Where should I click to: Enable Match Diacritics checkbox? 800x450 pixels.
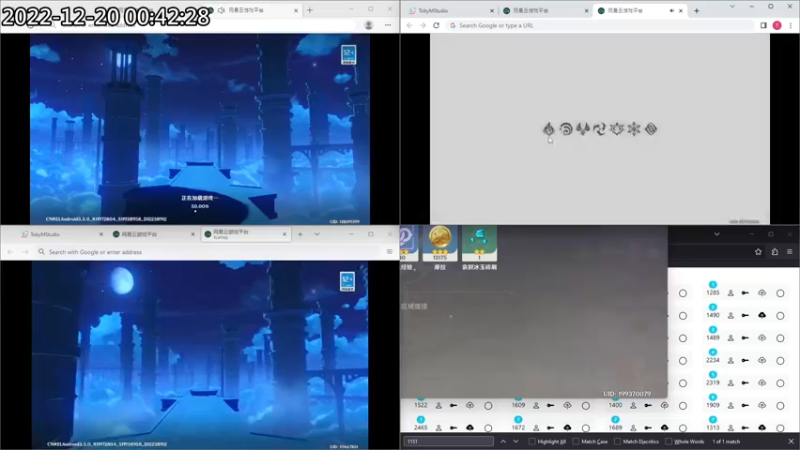617,441
